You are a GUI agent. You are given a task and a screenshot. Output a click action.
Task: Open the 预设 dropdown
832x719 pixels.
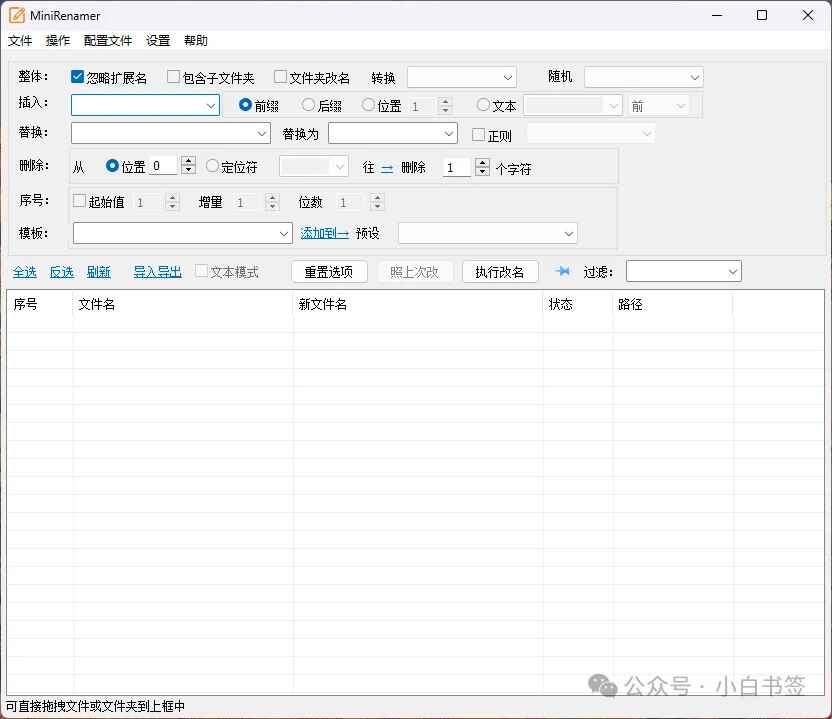488,233
